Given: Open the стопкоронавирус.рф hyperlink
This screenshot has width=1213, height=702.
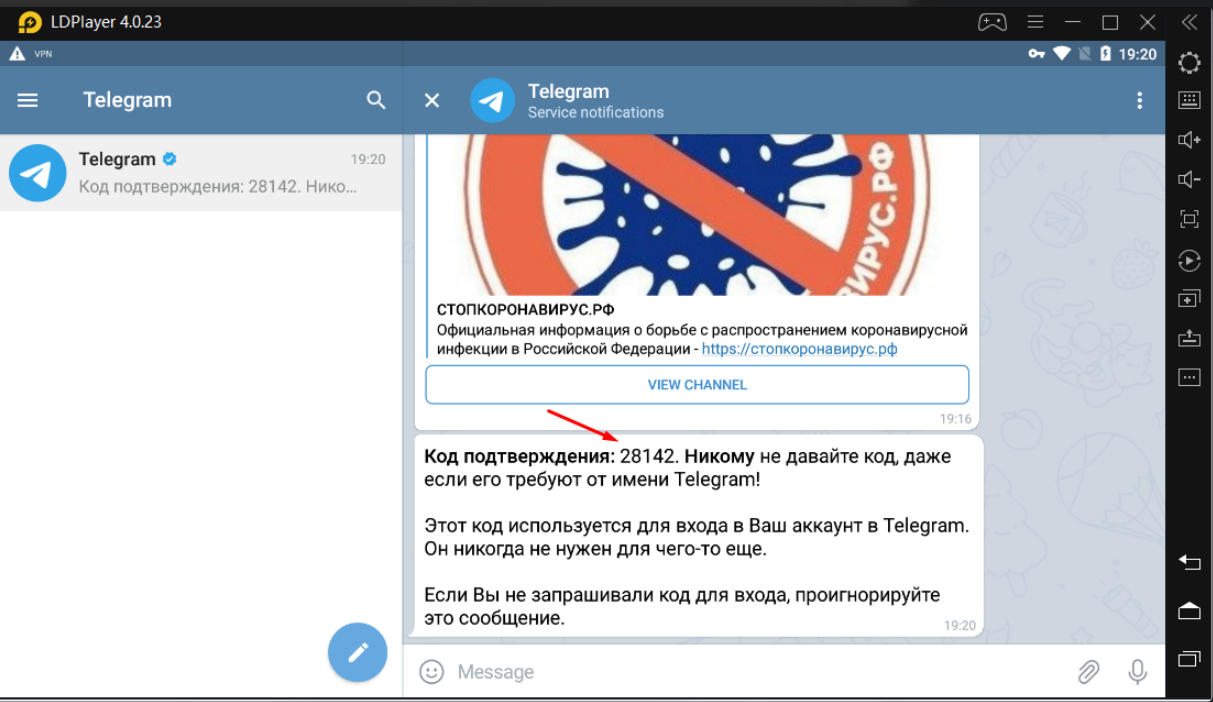Looking at the screenshot, I should (x=799, y=349).
